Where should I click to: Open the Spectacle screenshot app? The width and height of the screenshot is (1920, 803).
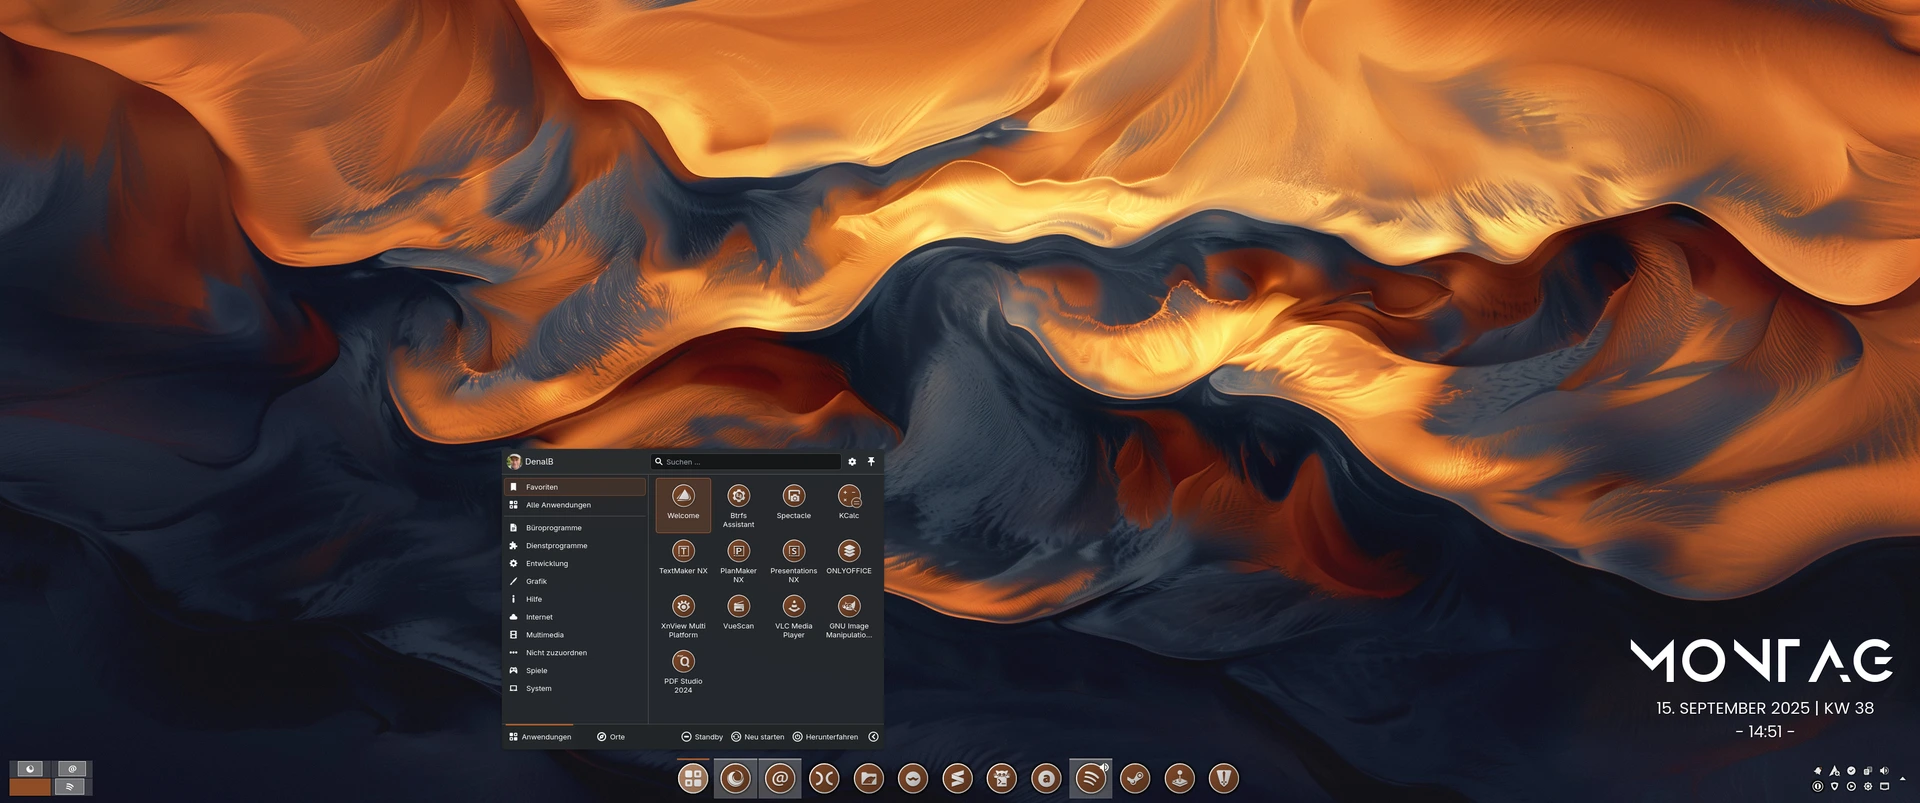pyautogui.click(x=793, y=498)
